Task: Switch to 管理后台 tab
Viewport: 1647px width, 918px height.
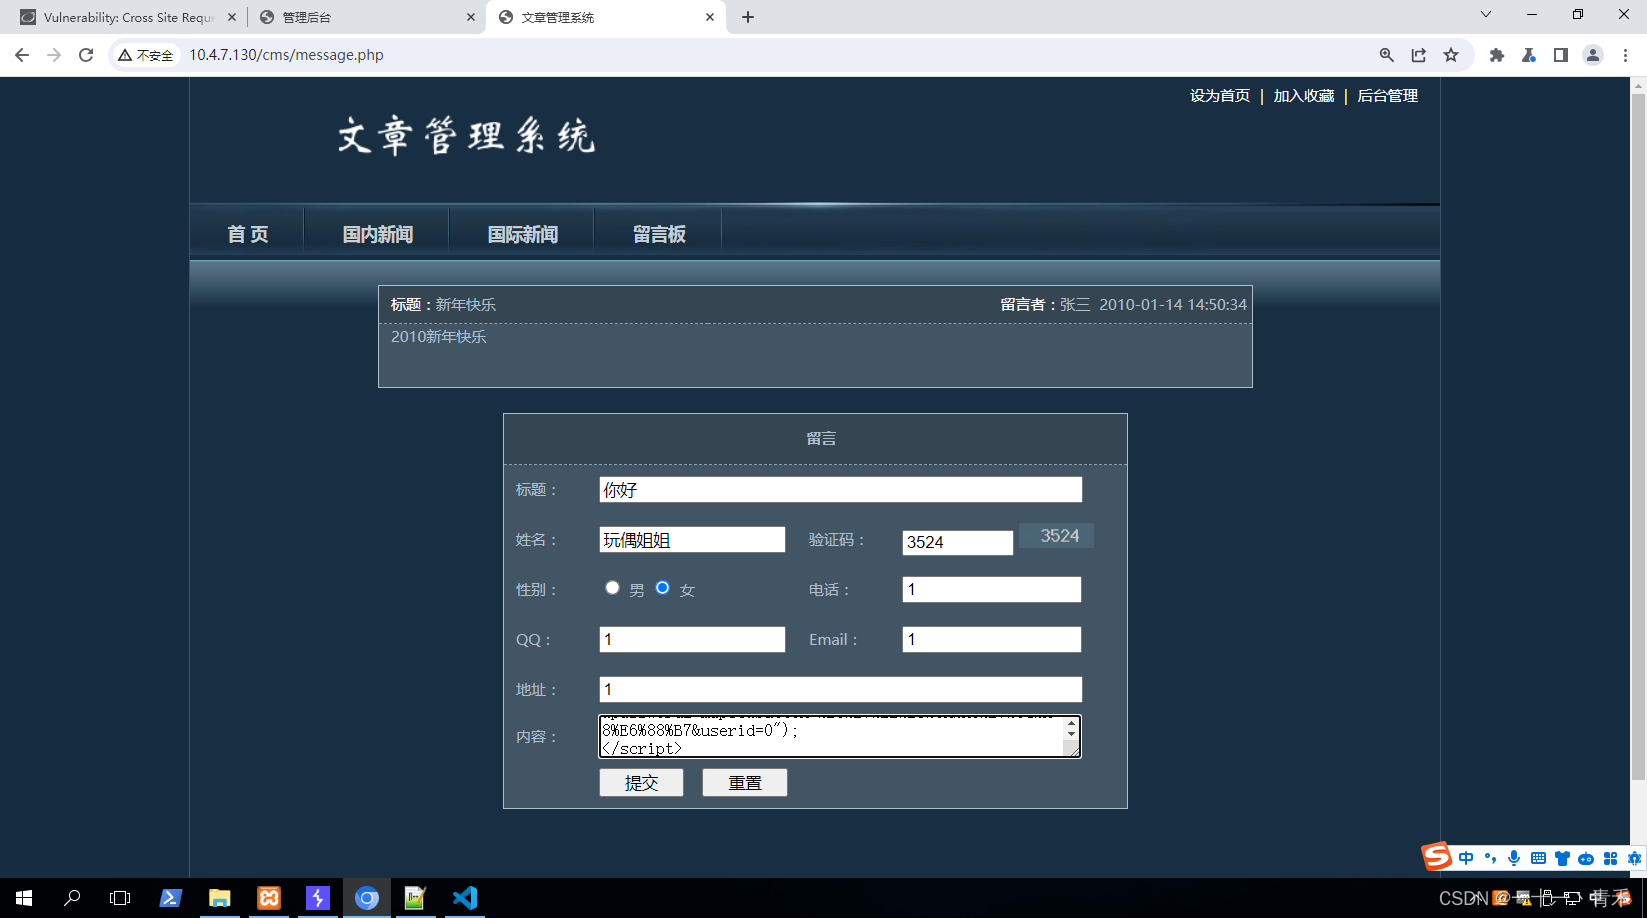Action: coord(366,17)
